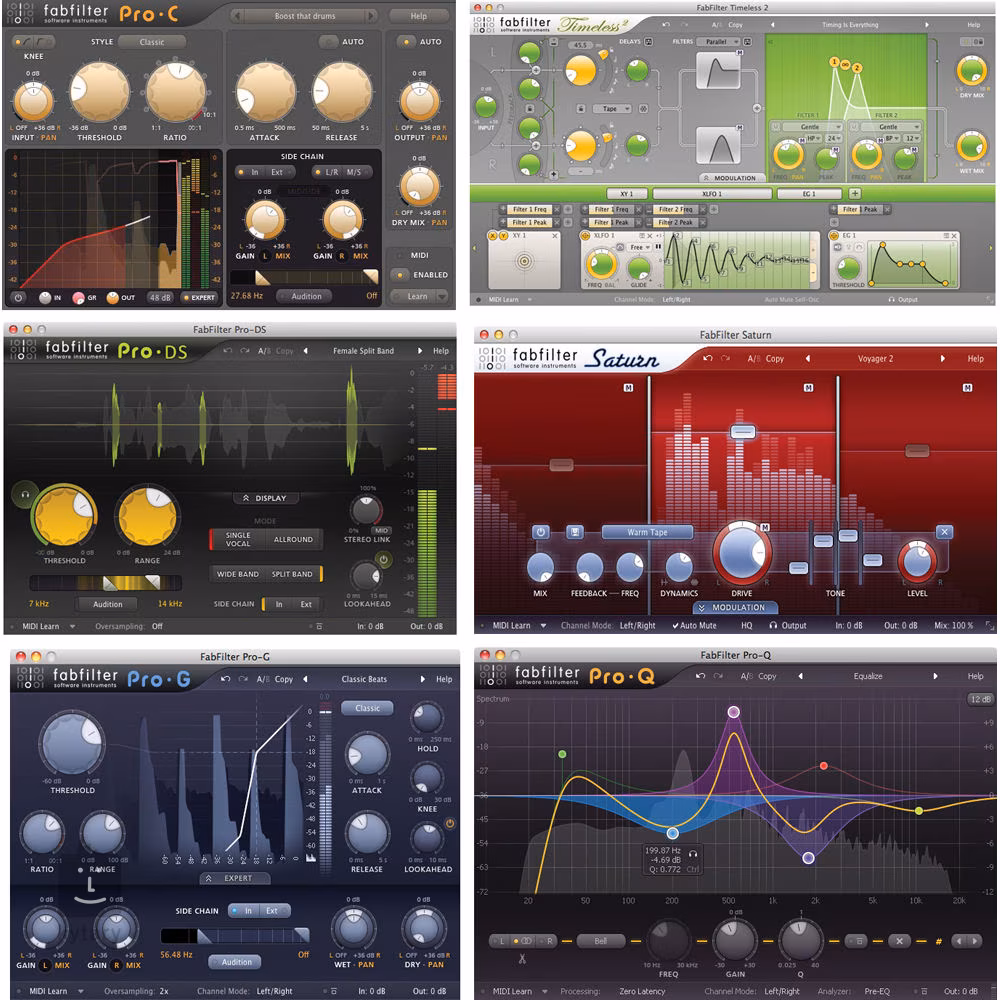1000x1000 pixels.
Task: Click MIDI Learn in Saturn bottom bar
Action: 512,624
